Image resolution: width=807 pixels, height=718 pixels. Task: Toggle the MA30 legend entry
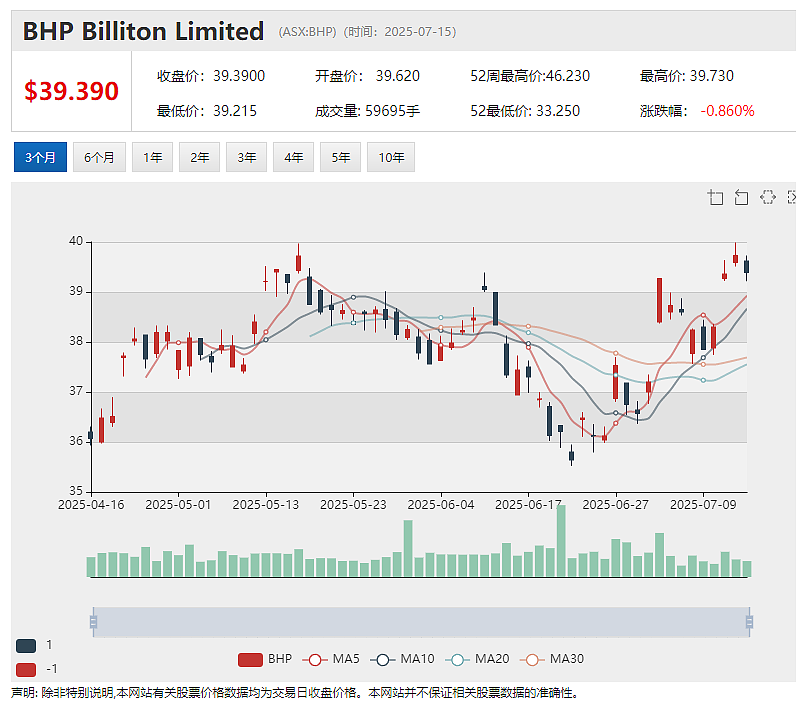[552, 659]
